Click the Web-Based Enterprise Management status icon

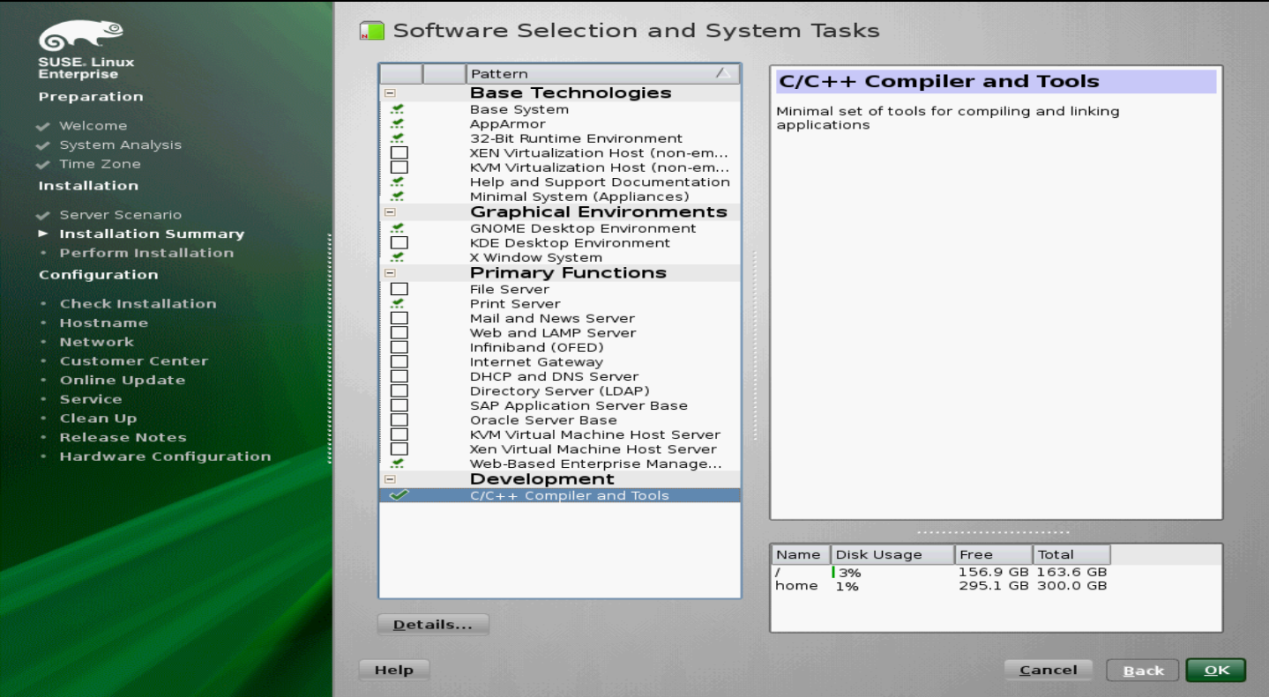(399, 464)
